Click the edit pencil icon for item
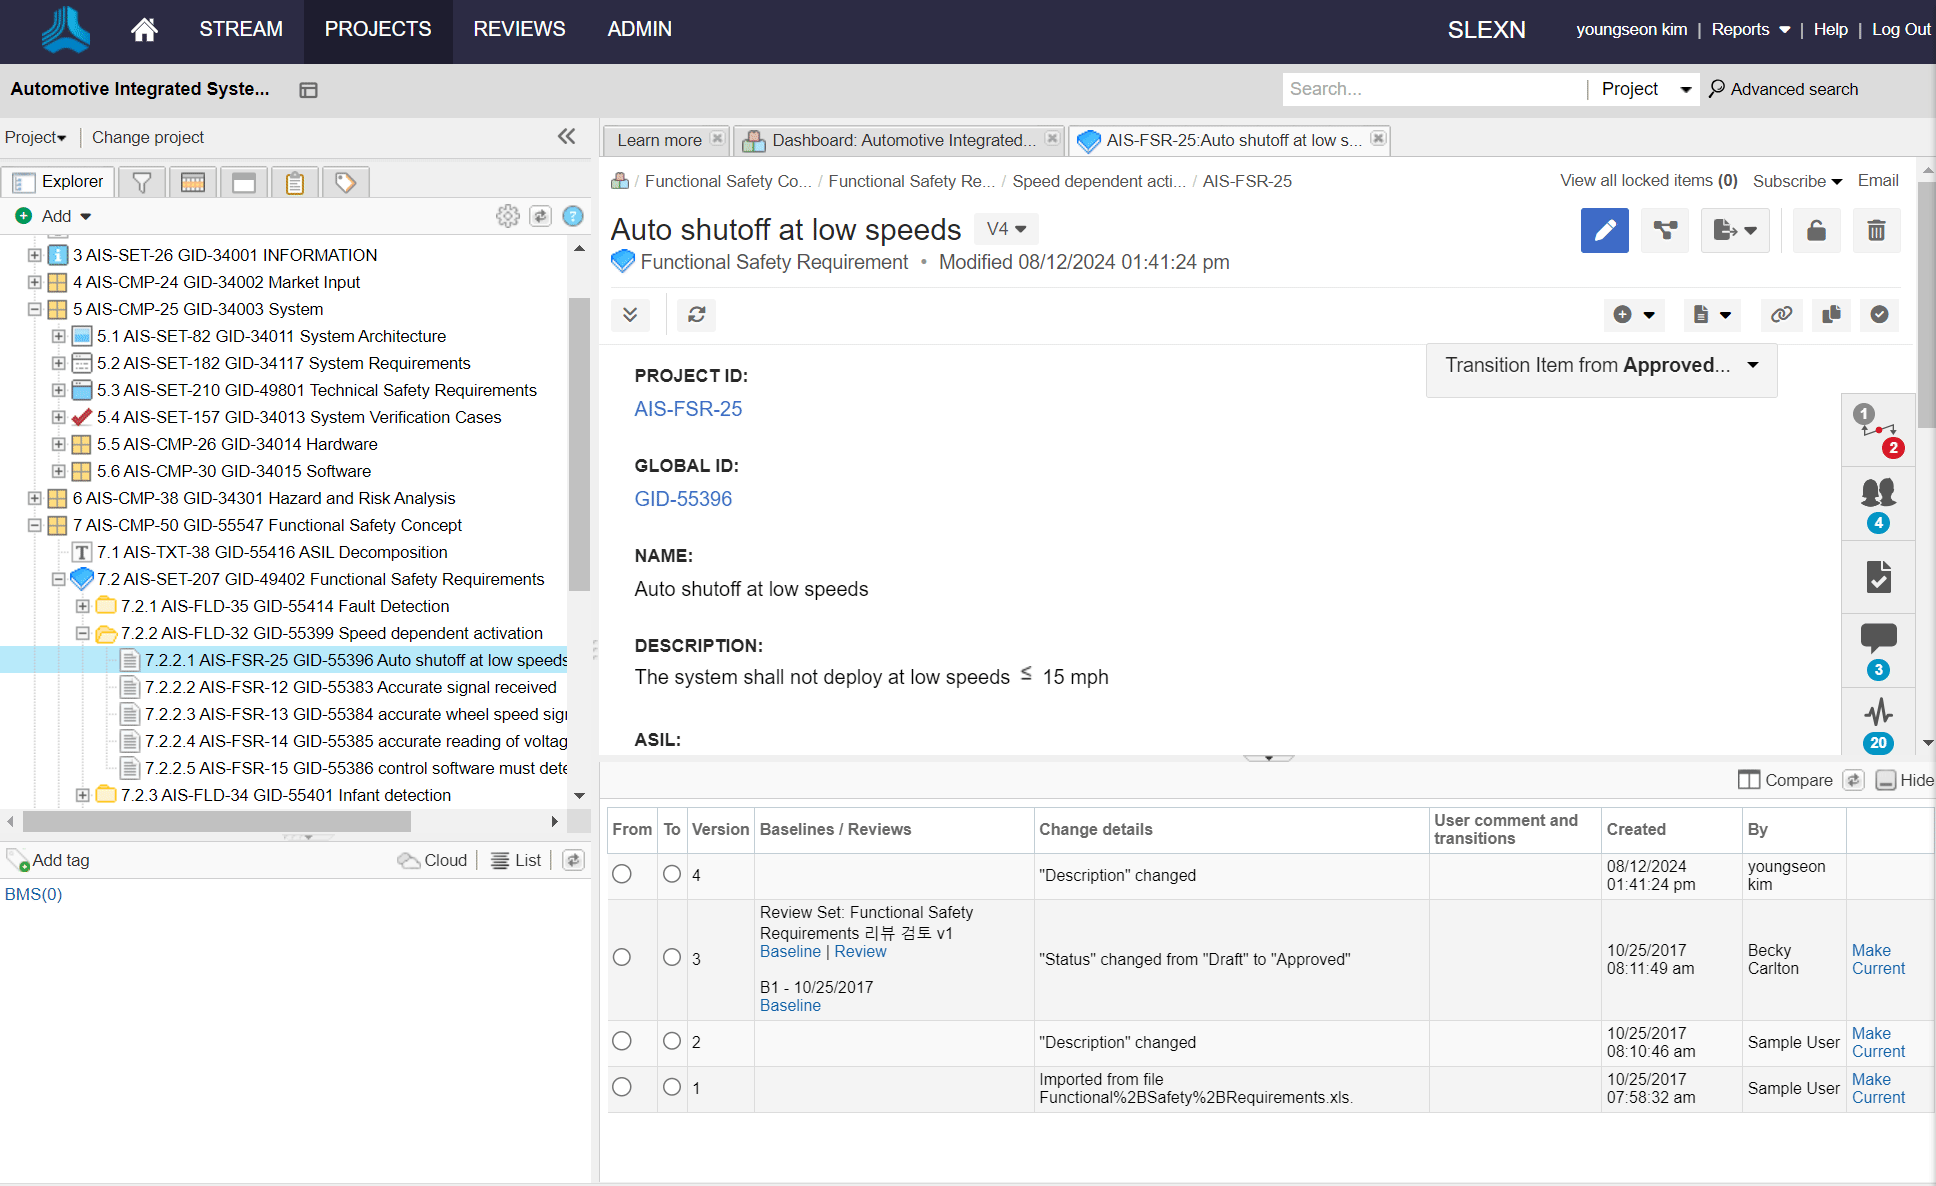The height and width of the screenshot is (1186, 1936). tap(1604, 229)
